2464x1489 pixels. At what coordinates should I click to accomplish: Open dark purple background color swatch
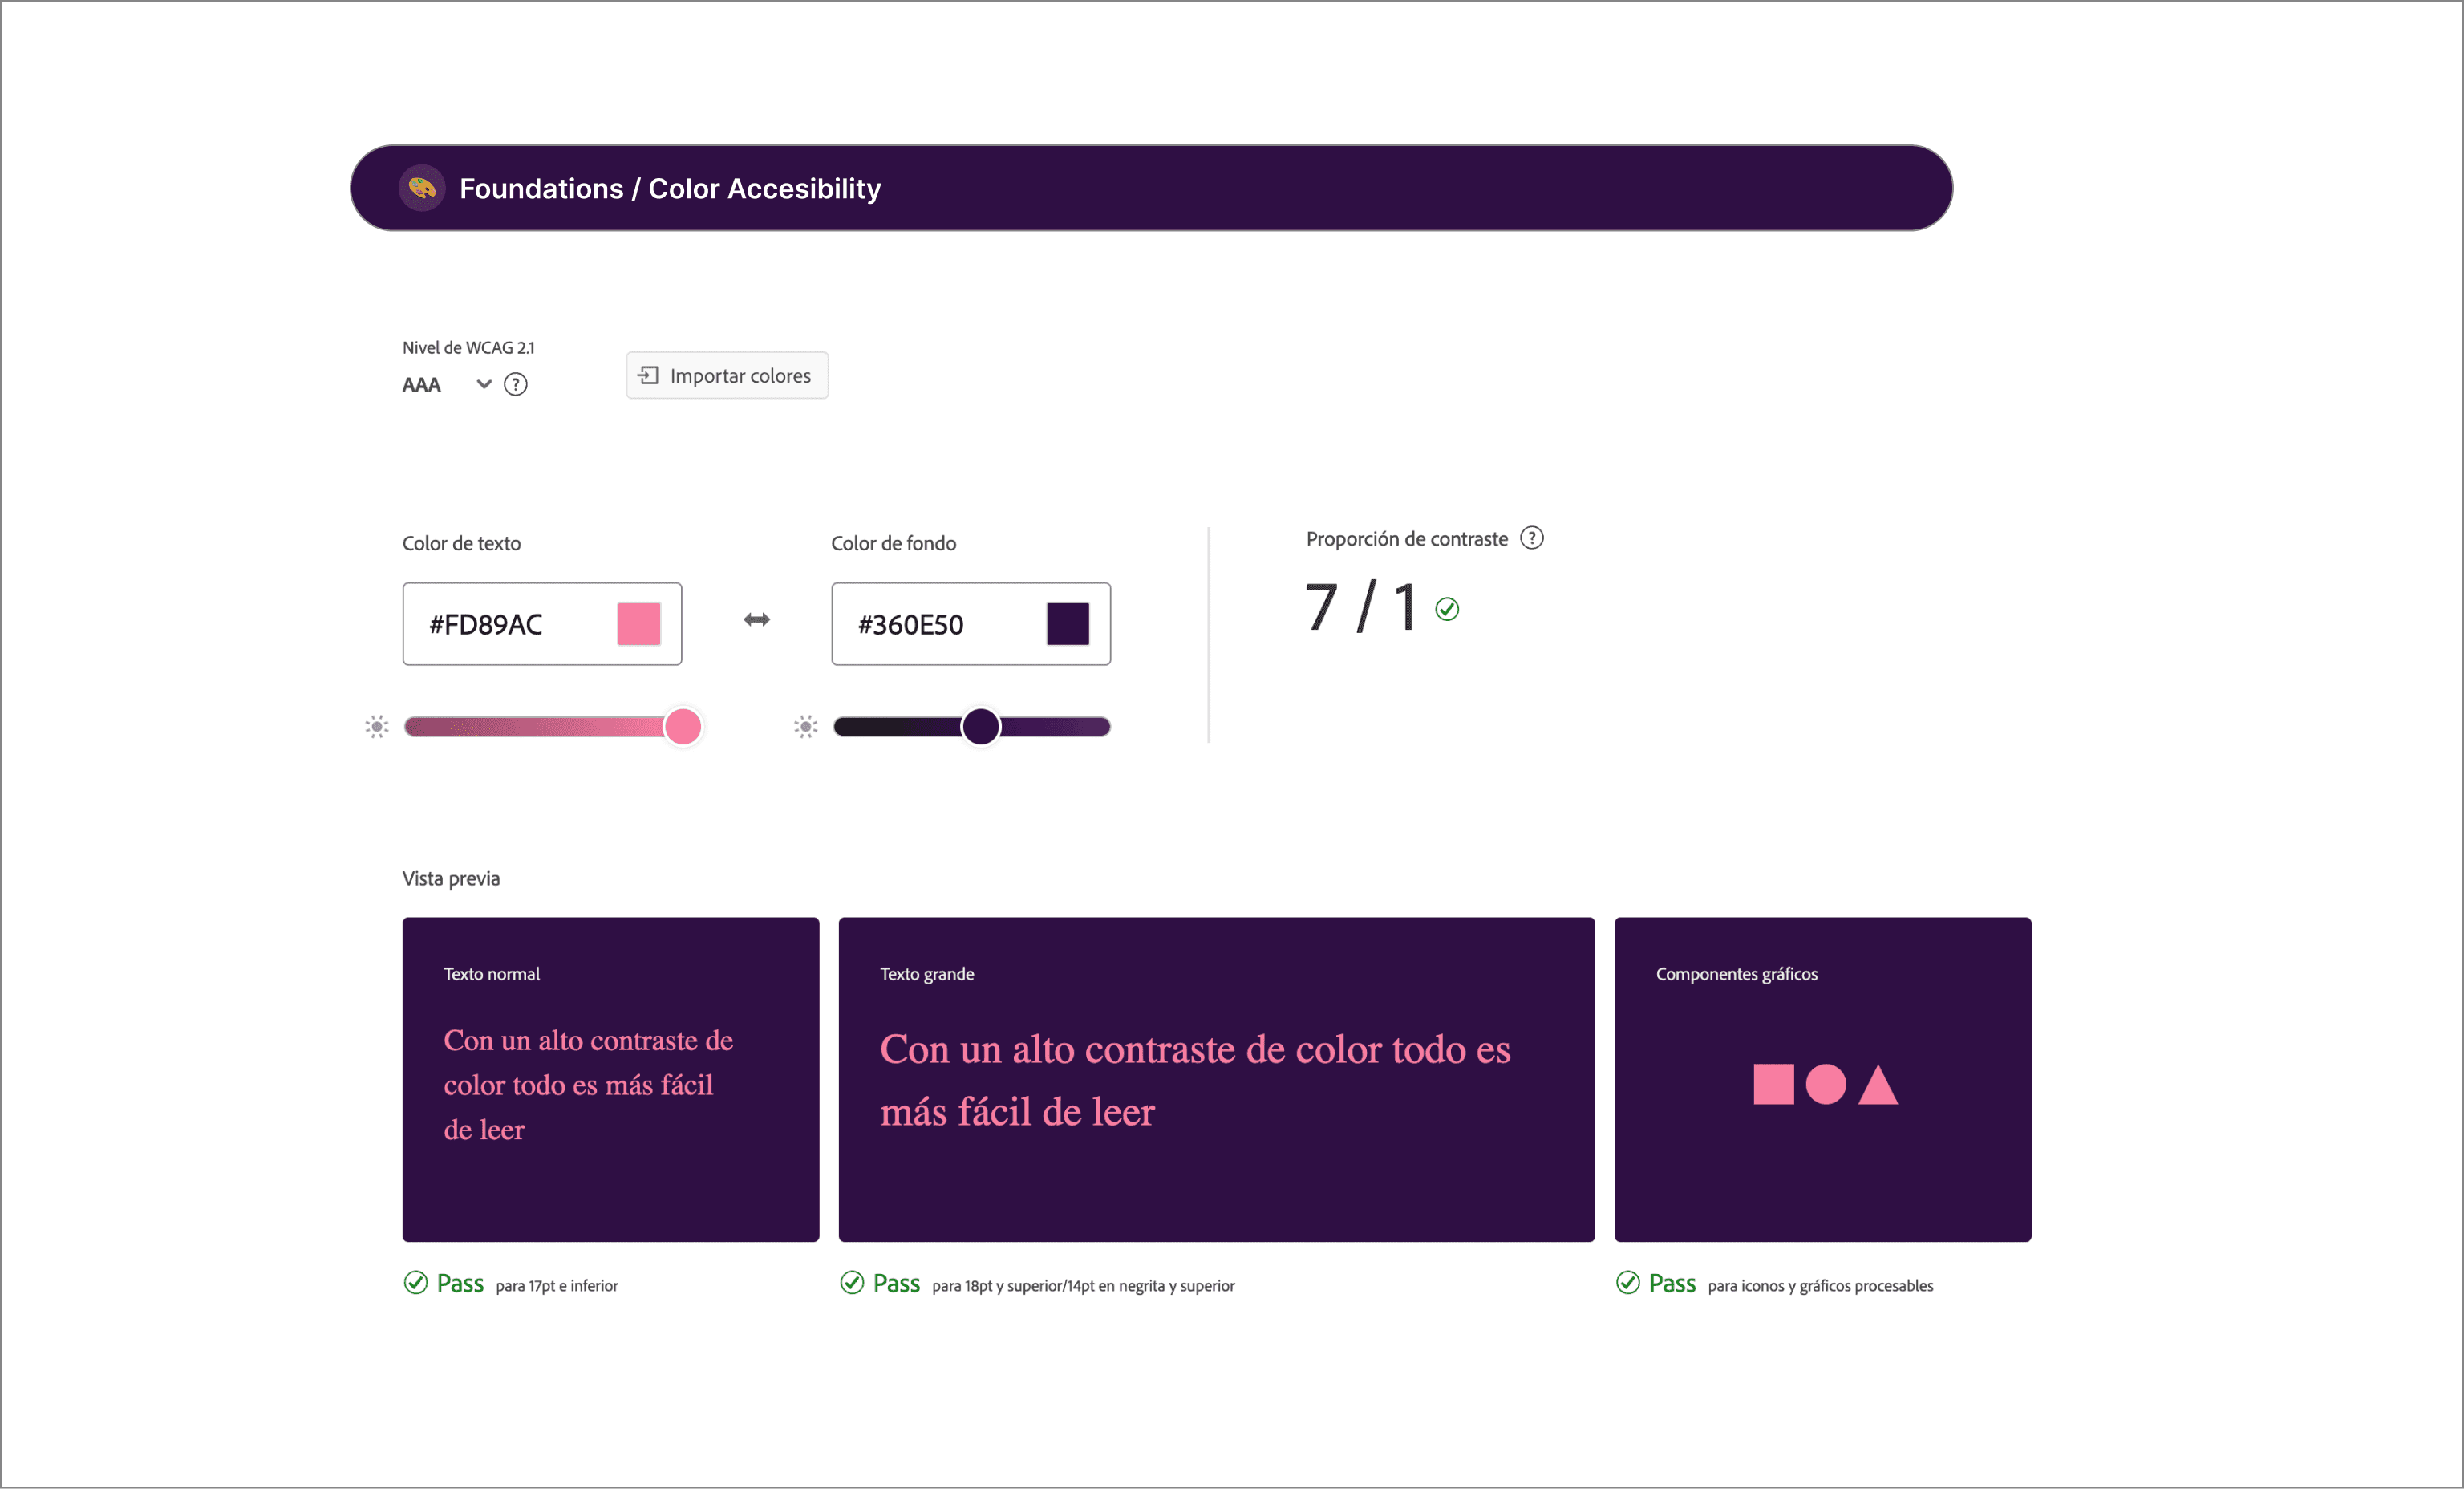point(1068,624)
